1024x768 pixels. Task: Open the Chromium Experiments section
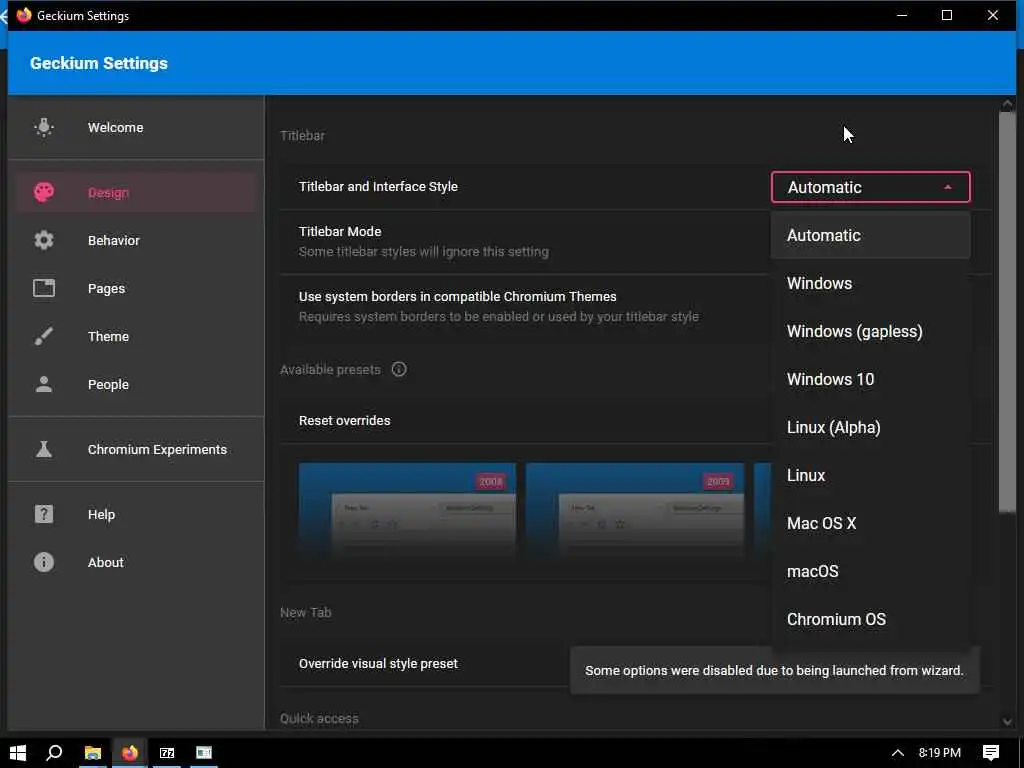[136, 449]
